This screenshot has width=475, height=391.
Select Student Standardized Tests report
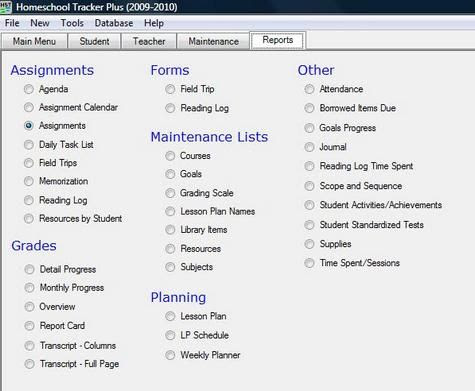click(309, 225)
